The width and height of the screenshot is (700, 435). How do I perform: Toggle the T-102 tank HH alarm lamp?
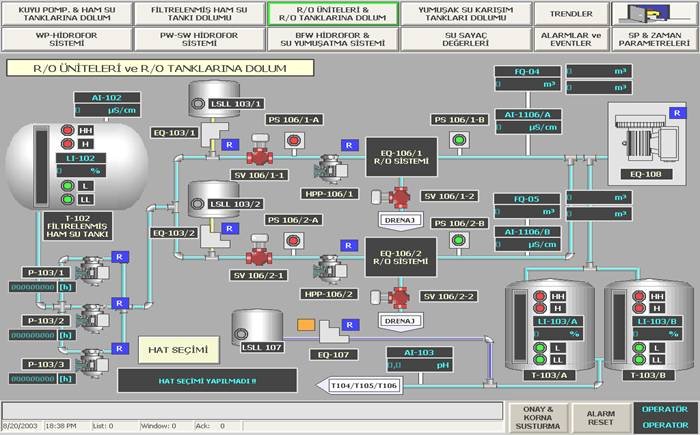(x=68, y=130)
